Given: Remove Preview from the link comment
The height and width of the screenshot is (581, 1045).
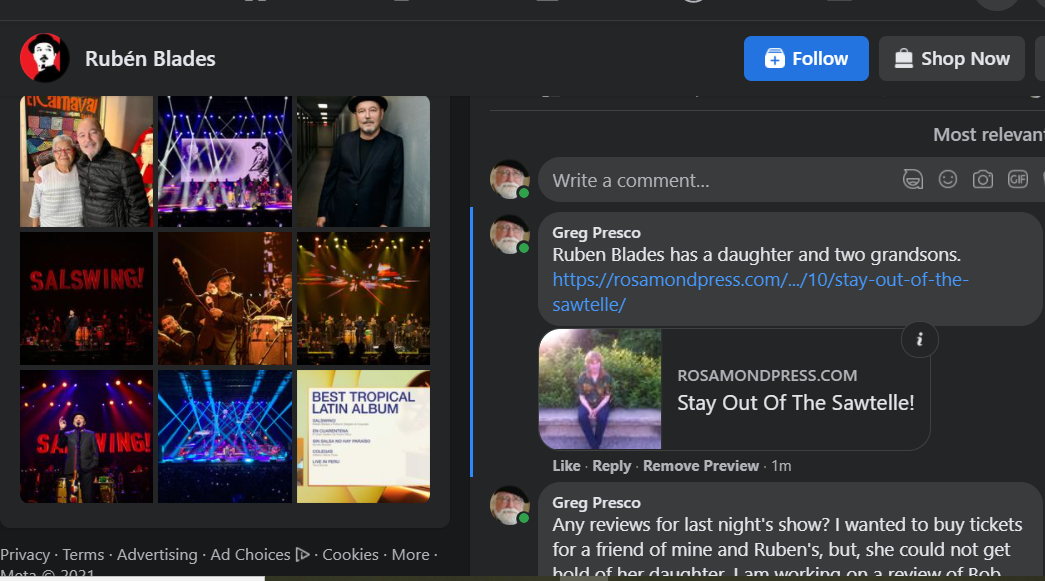Looking at the screenshot, I should point(700,465).
